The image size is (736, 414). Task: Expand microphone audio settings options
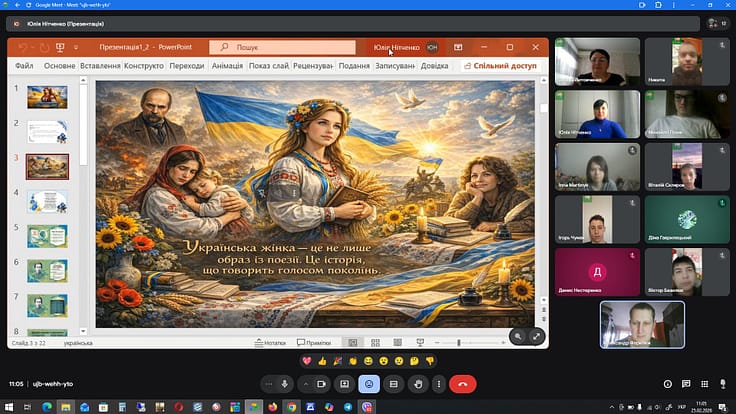pos(269,383)
